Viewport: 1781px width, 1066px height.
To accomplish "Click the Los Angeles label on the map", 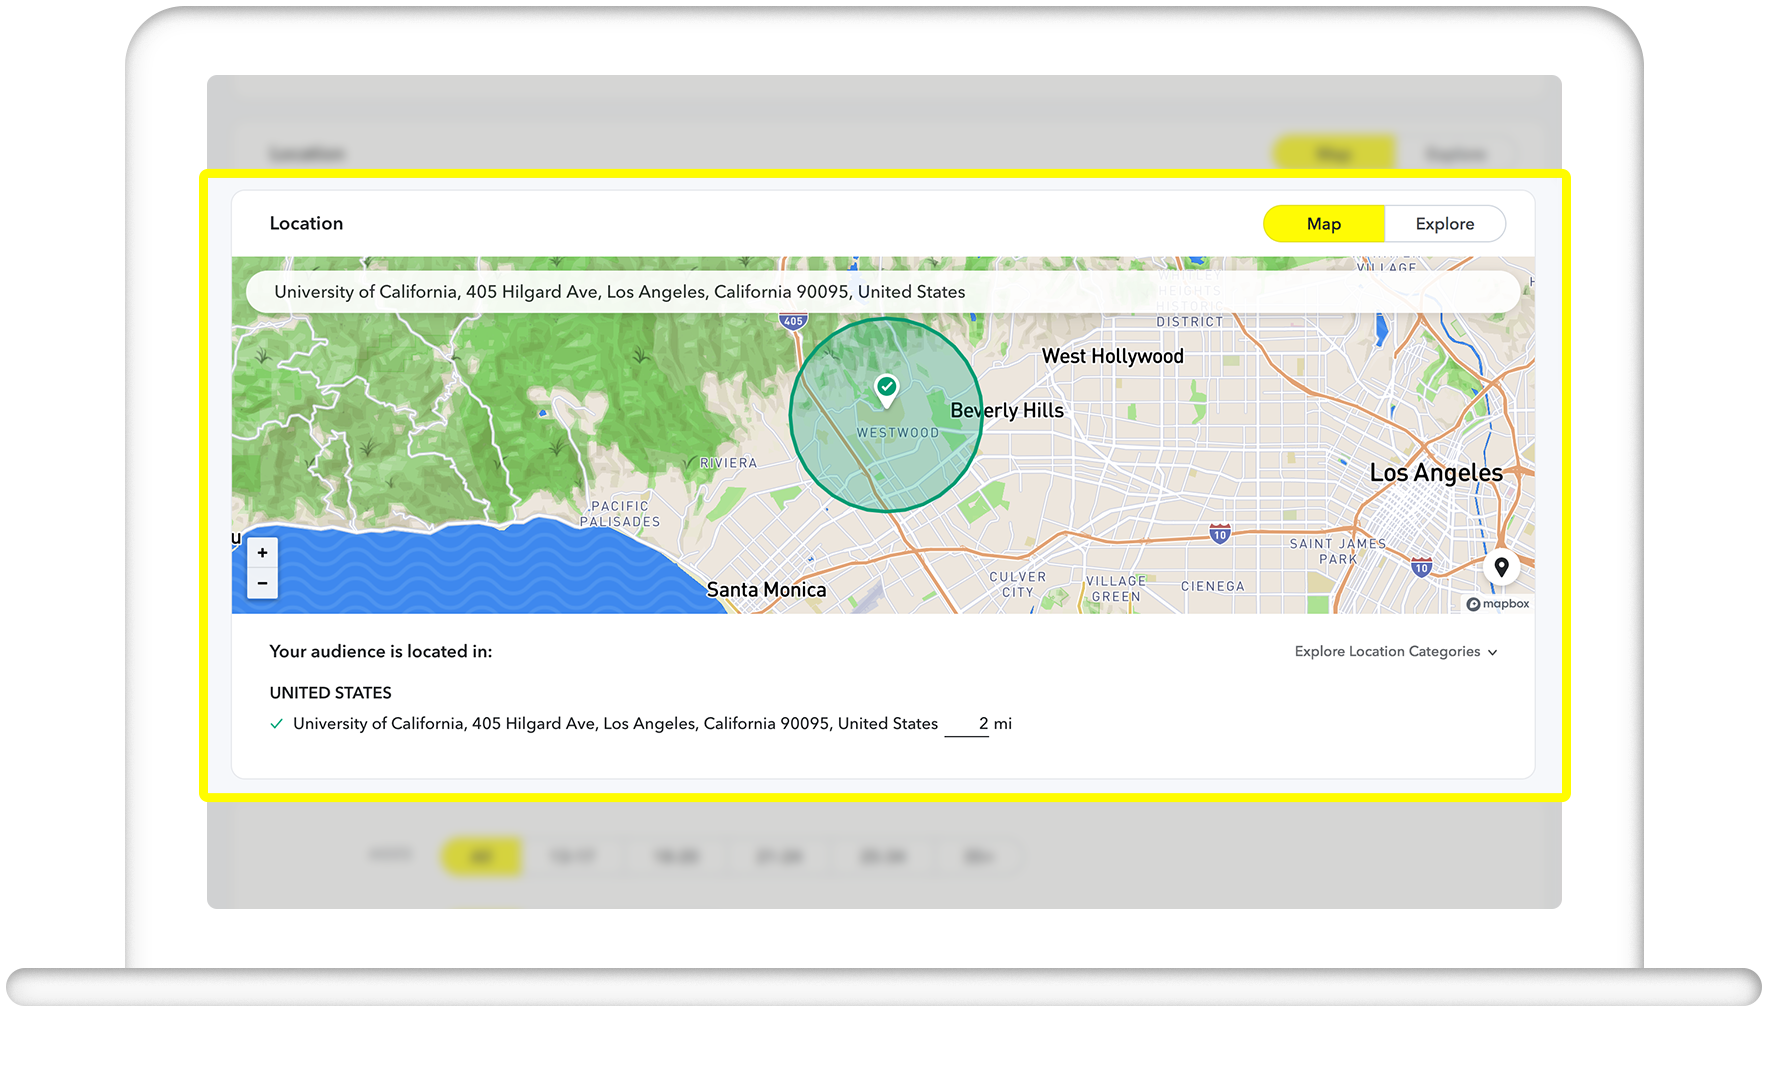I will tap(1436, 472).
